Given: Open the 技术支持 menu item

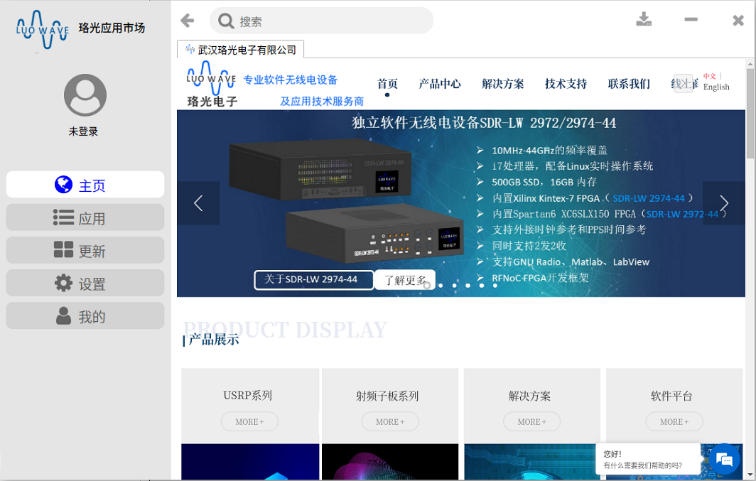Looking at the screenshot, I should [x=566, y=84].
